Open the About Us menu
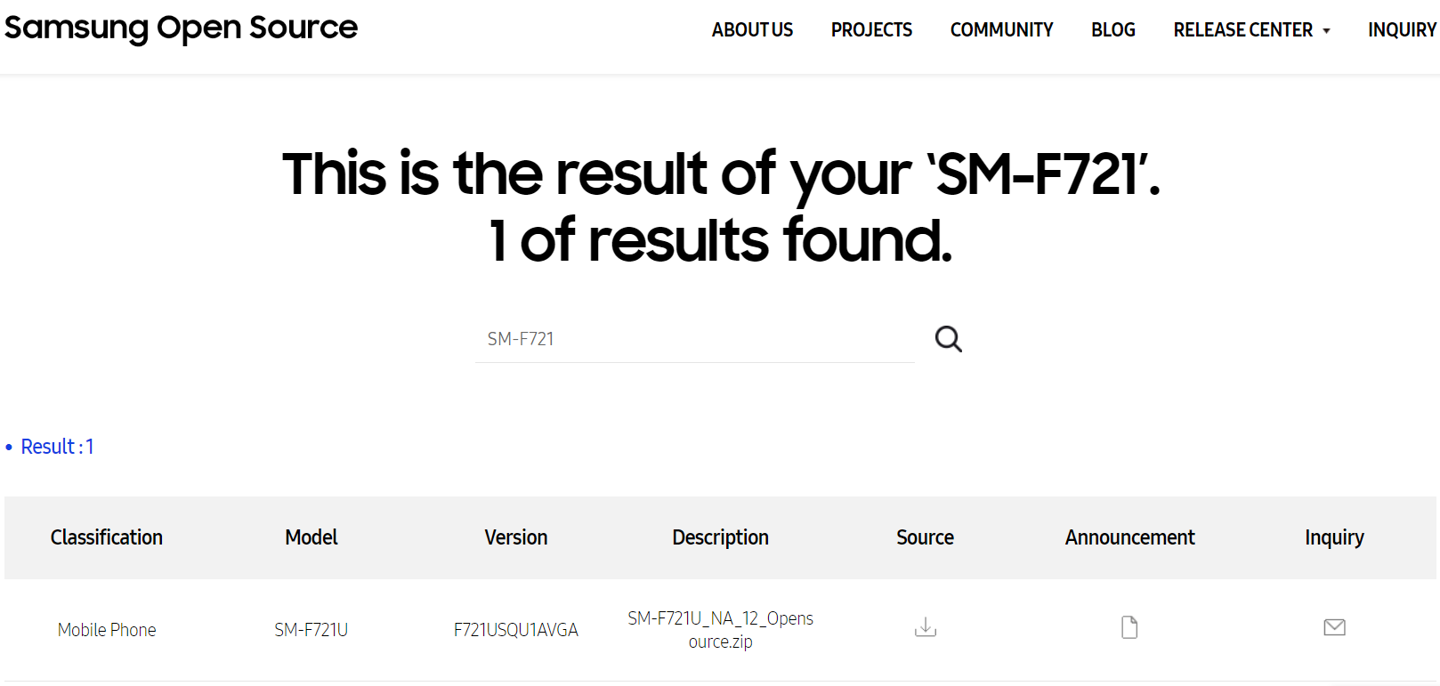1440x686 pixels. click(x=752, y=30)
